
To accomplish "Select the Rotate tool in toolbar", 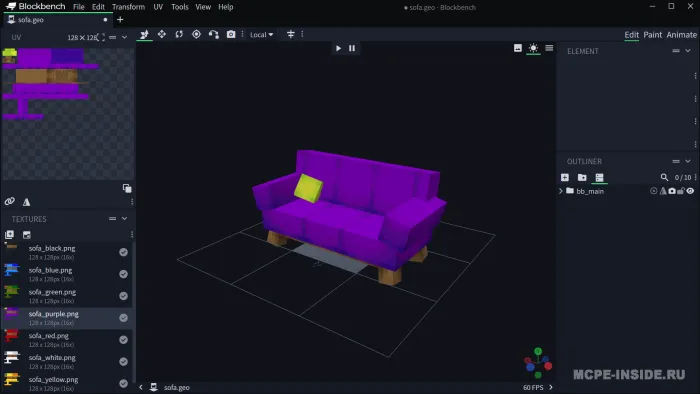I will tap(179, 34).
